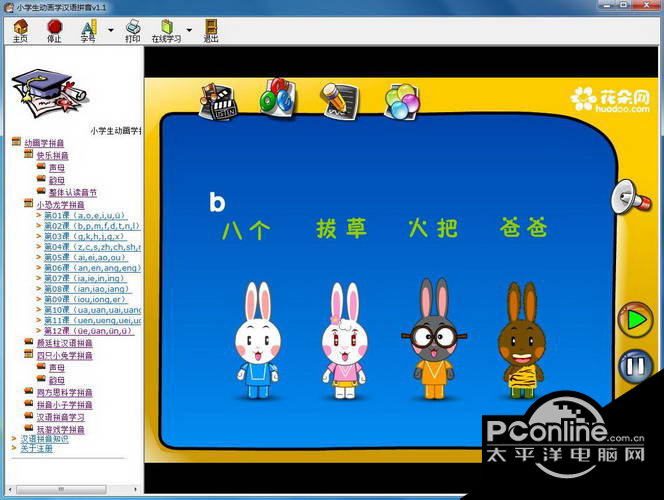The image size is (664, 500).
Task: Collapse the 动画学拼音 root tree node
Action: click(16, 142)
